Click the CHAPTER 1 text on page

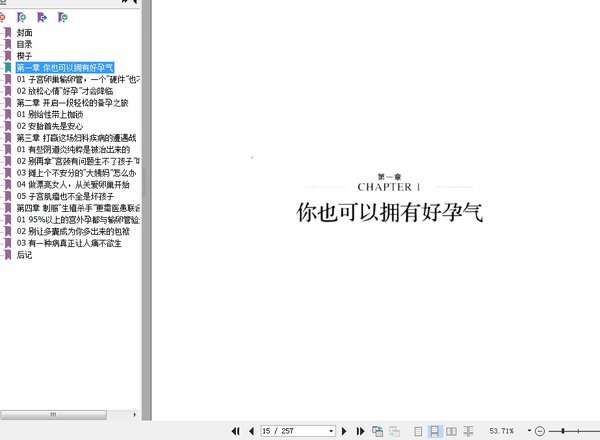pos(389,187)
